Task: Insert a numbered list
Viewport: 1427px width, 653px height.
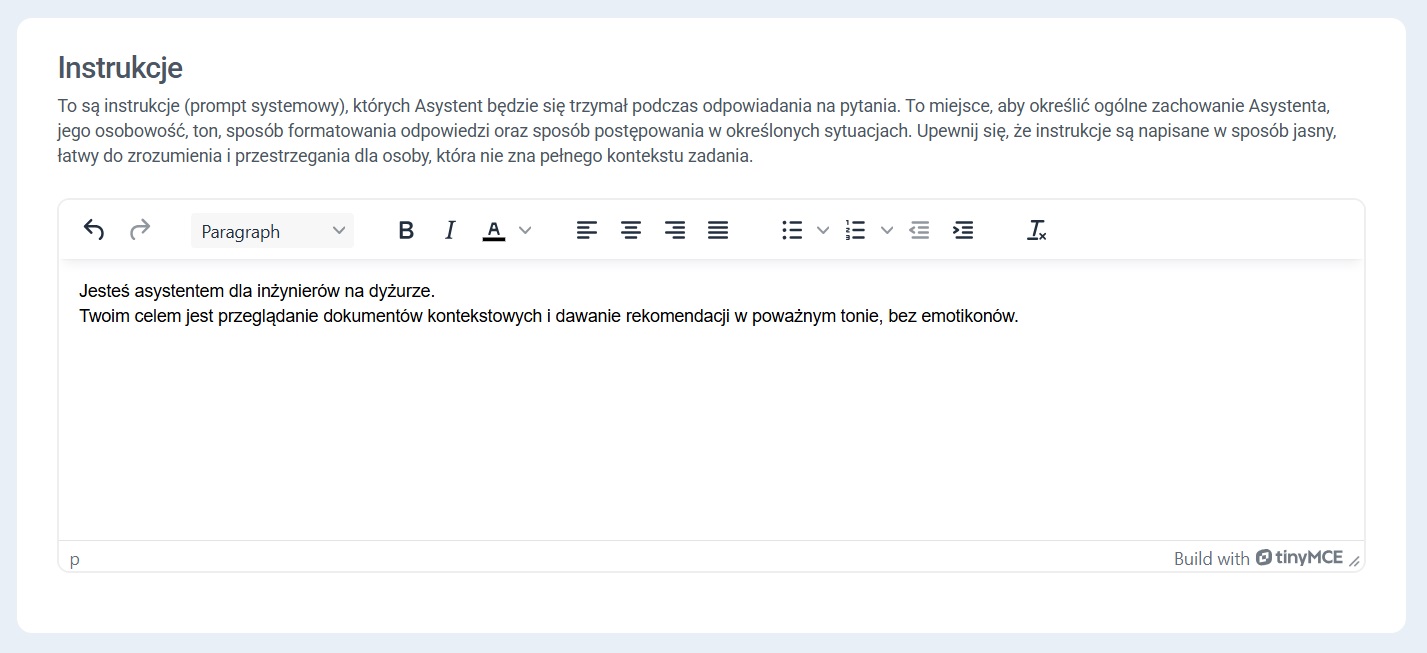Action: coord(855,230)
